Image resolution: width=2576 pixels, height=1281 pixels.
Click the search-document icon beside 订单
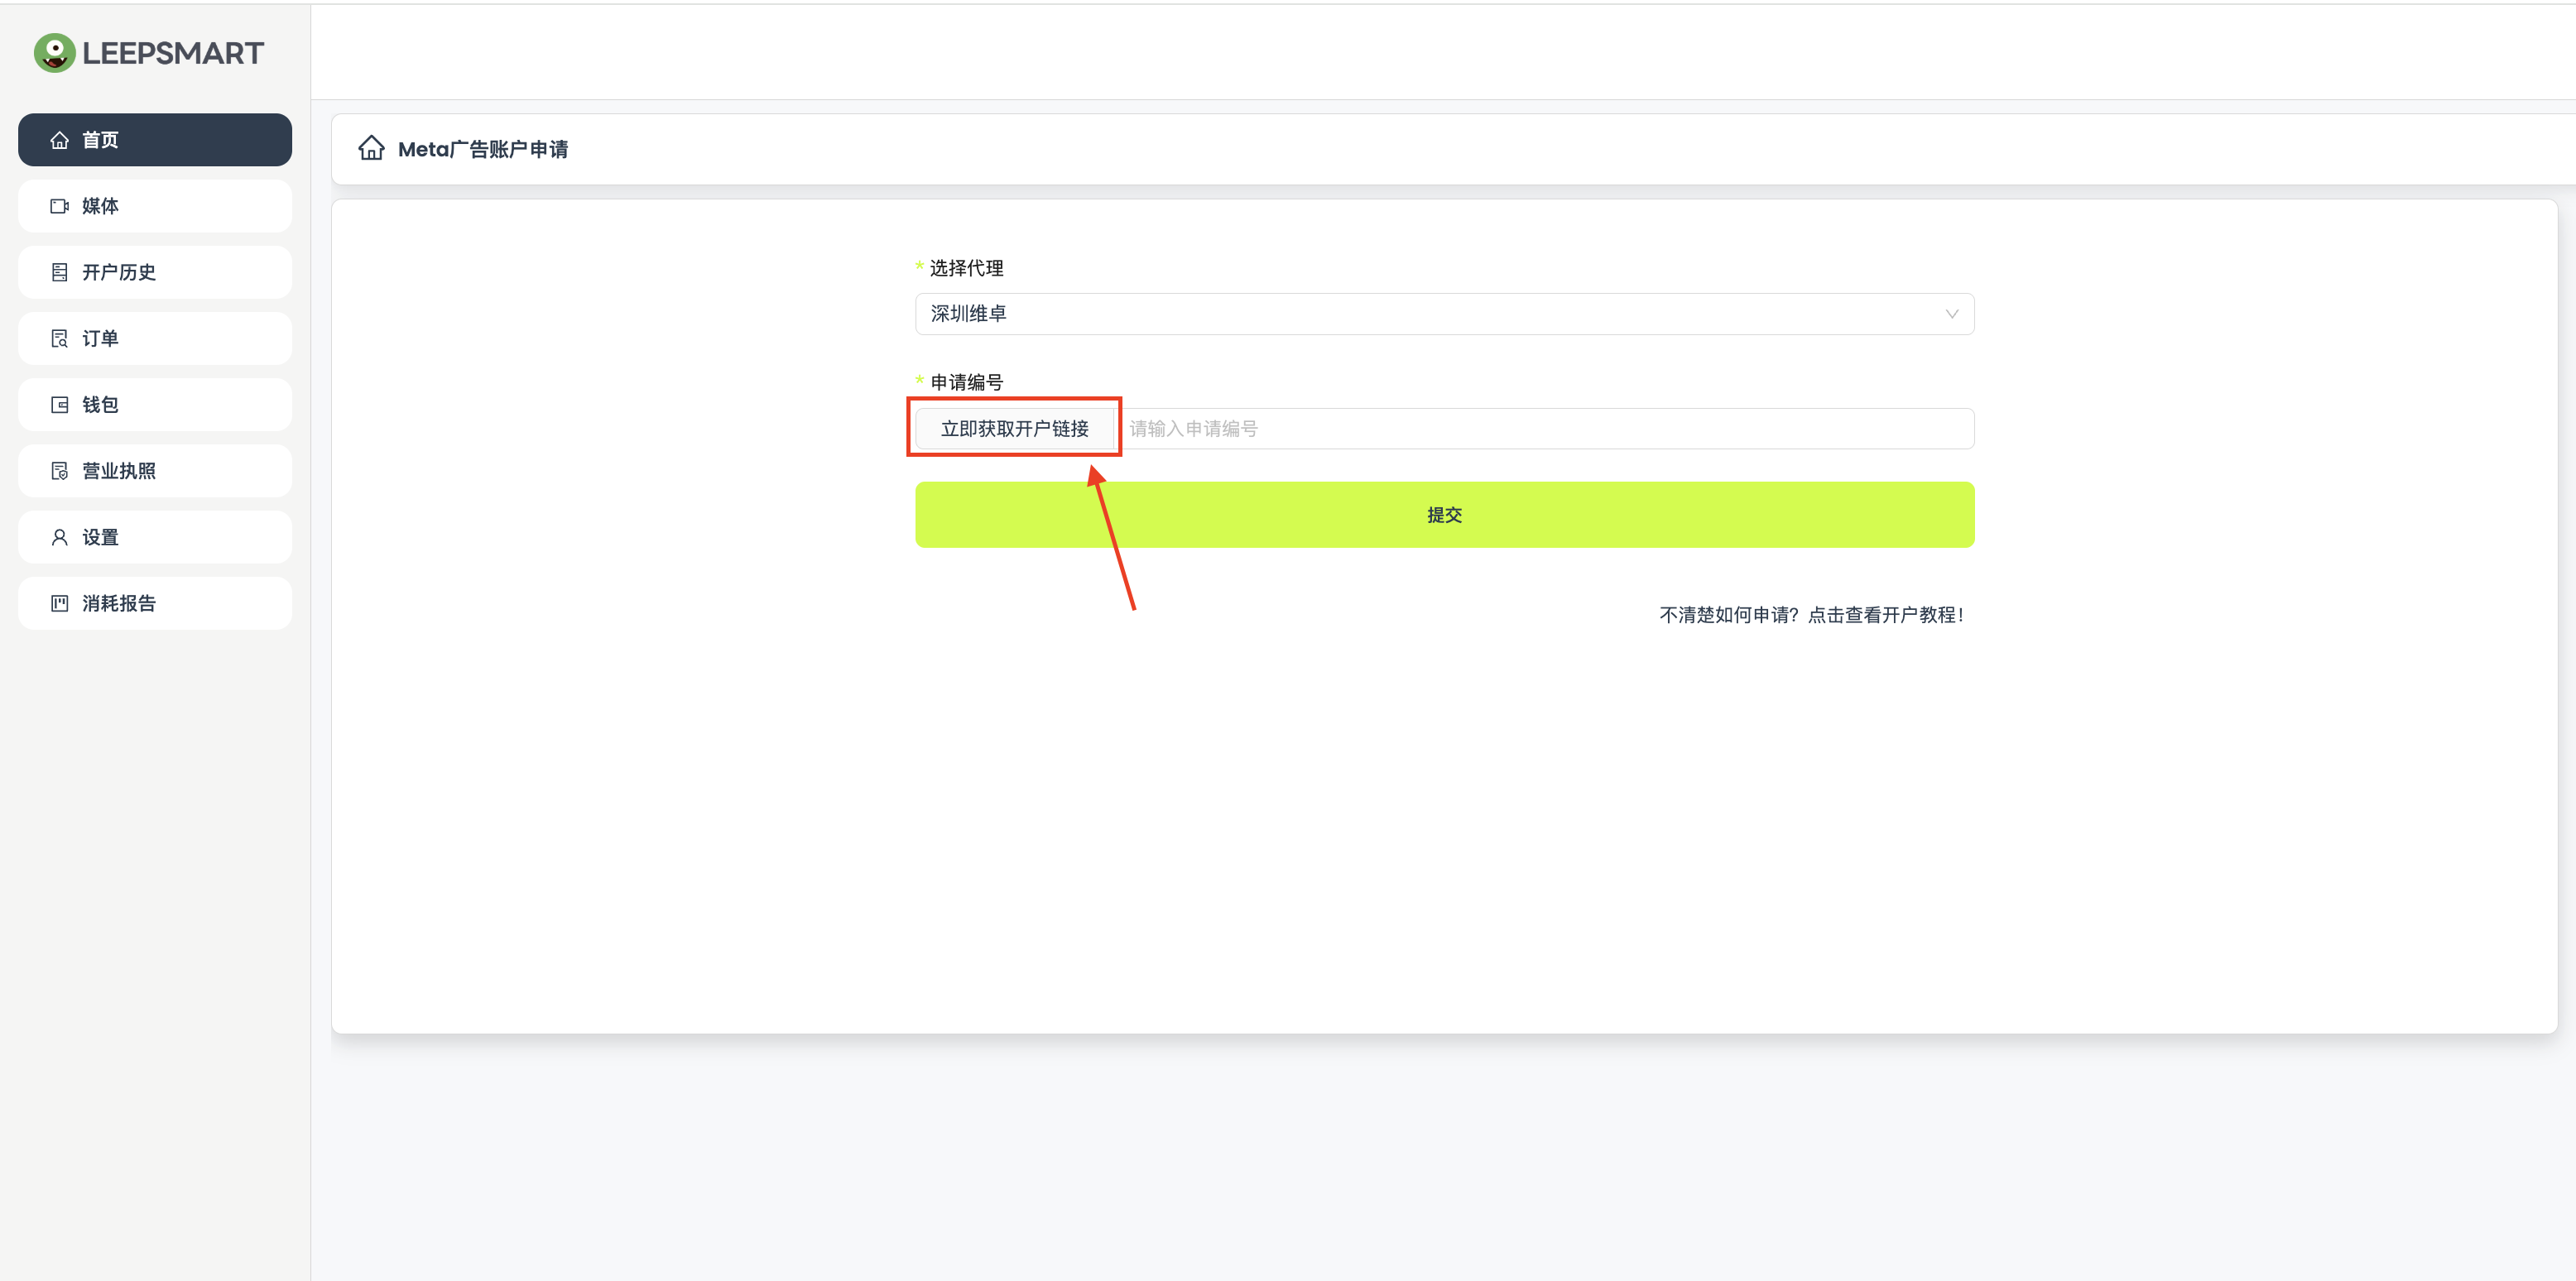tap(60, 339)
